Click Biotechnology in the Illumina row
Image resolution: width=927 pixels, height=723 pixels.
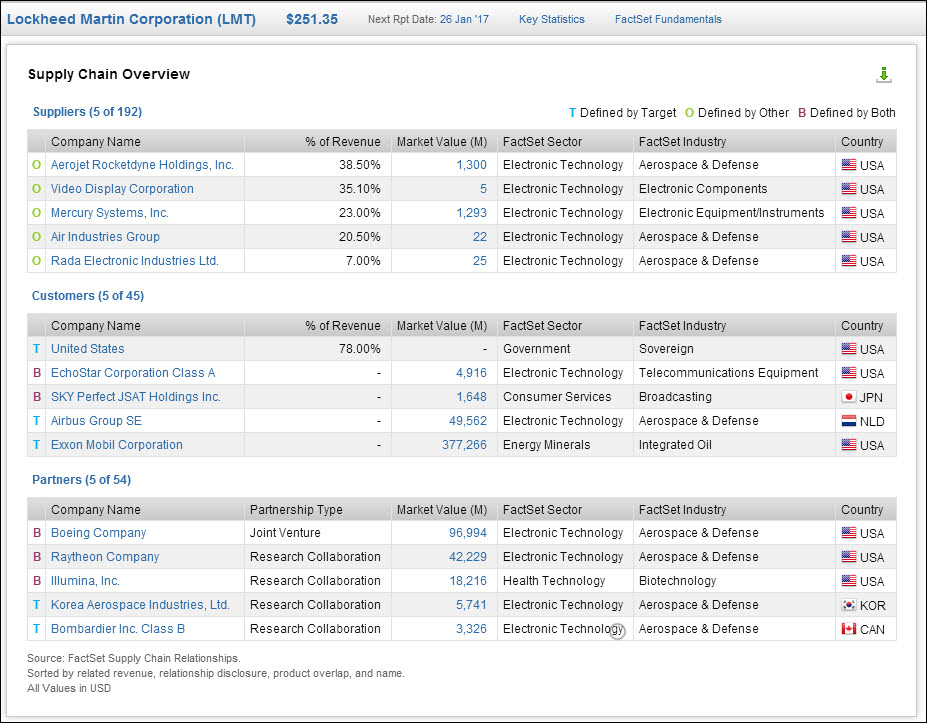(x=678, y=581)
